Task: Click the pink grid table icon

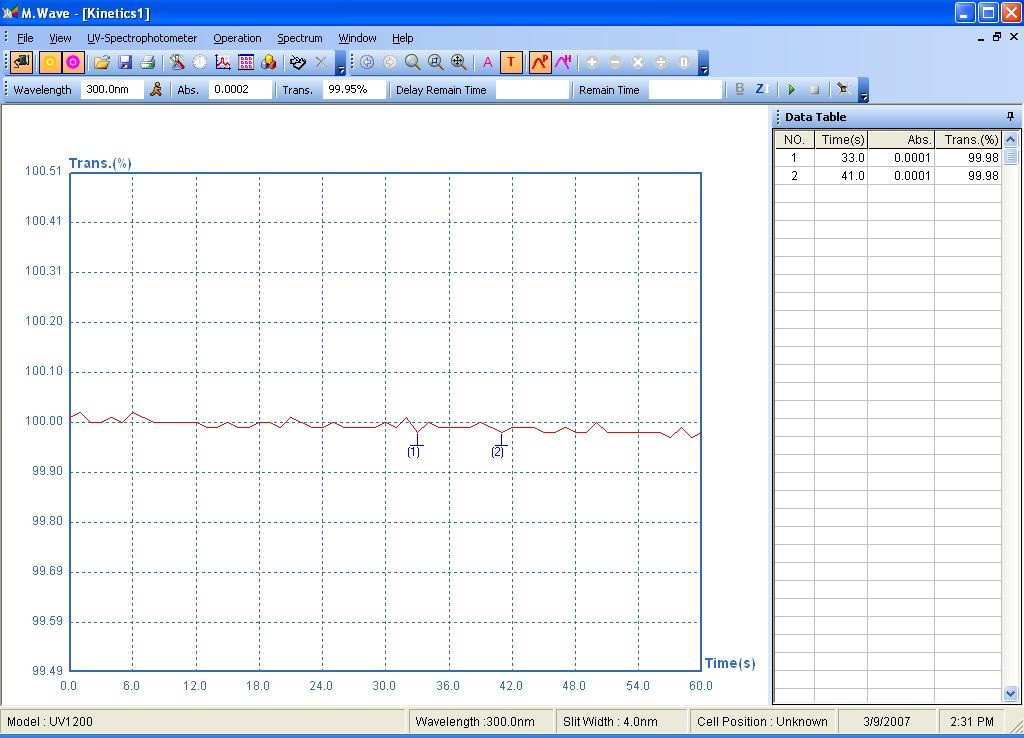Action: click(x=246, y=62)
